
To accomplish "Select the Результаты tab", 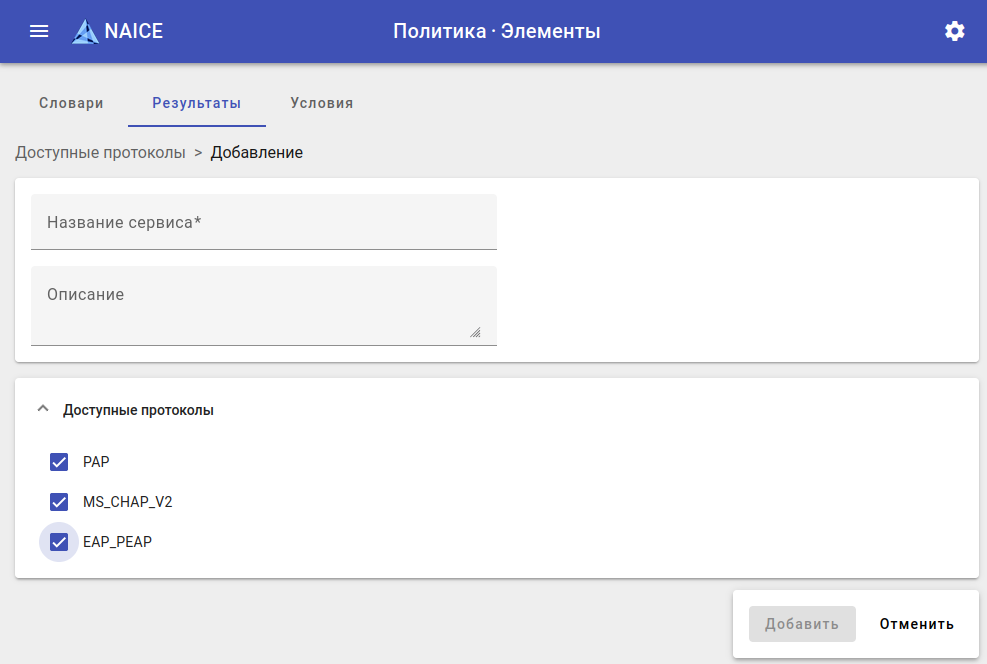I will pyautogui.click(x=196, y=103).
